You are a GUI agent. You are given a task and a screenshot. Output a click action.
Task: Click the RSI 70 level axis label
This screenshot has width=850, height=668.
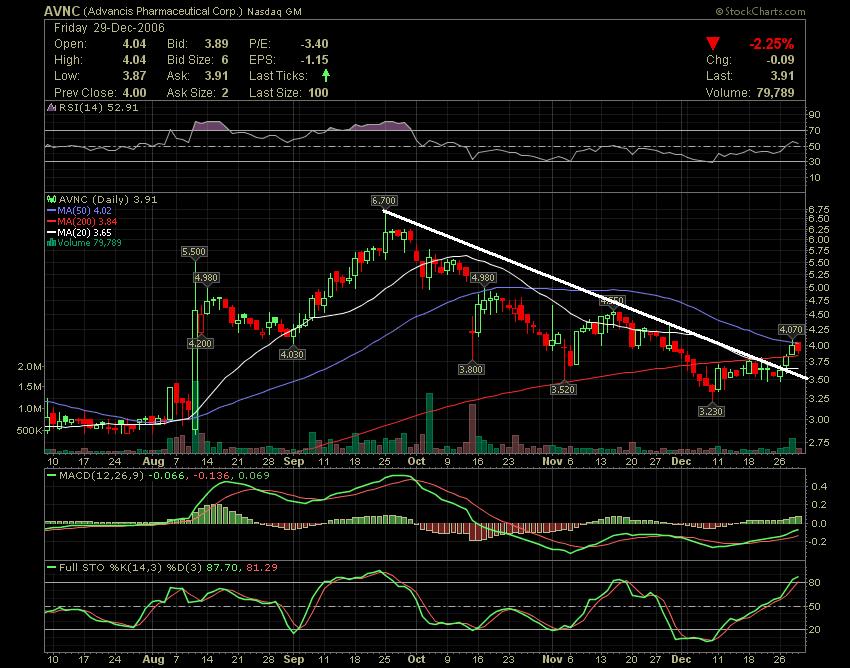coord(815,131)
